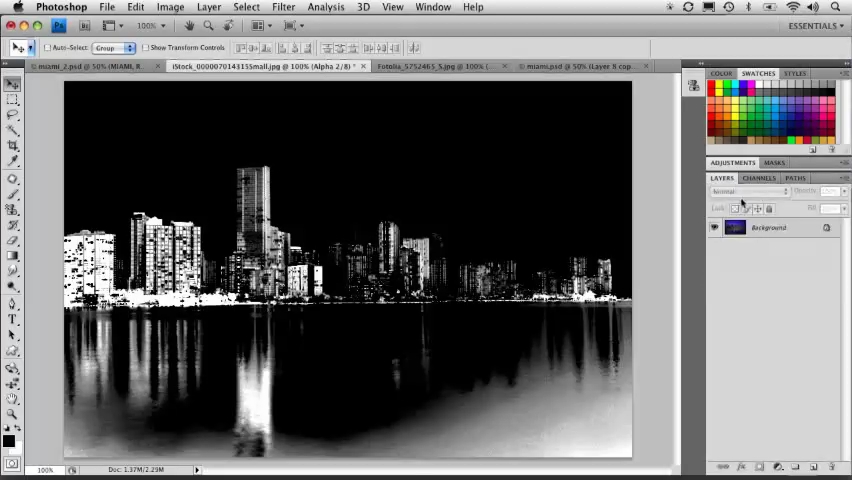Open the Color panel tab
This screenshot has height=480, width=852.
point(721,73)
